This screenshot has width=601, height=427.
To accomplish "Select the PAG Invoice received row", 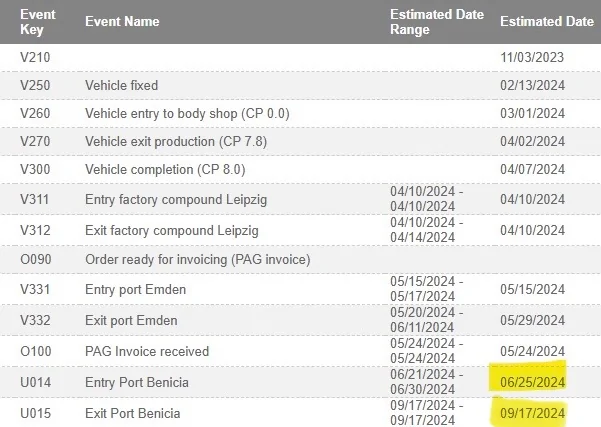I will 147,351.
